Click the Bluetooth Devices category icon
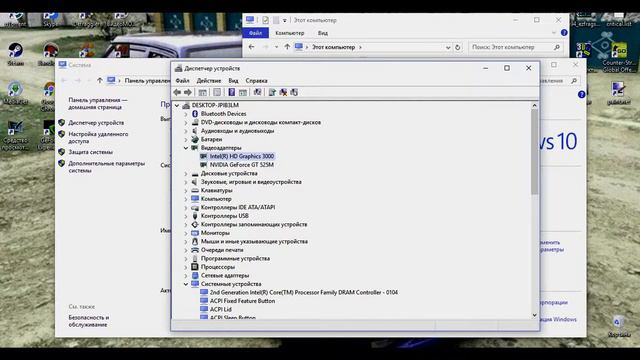Image resolution: width=640 pixels, height=360 pixels. (x=195, y=114)
